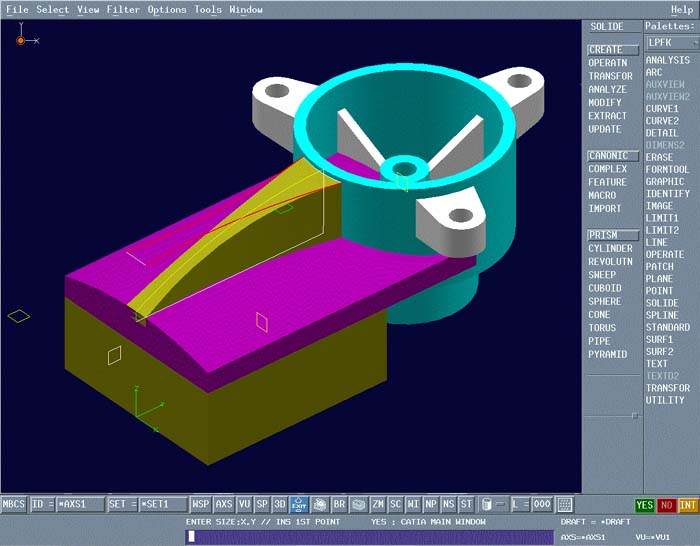Viewport: 700px width, 546px height.
Task: Open the Filter menu
Action: [x=123, y=10]
